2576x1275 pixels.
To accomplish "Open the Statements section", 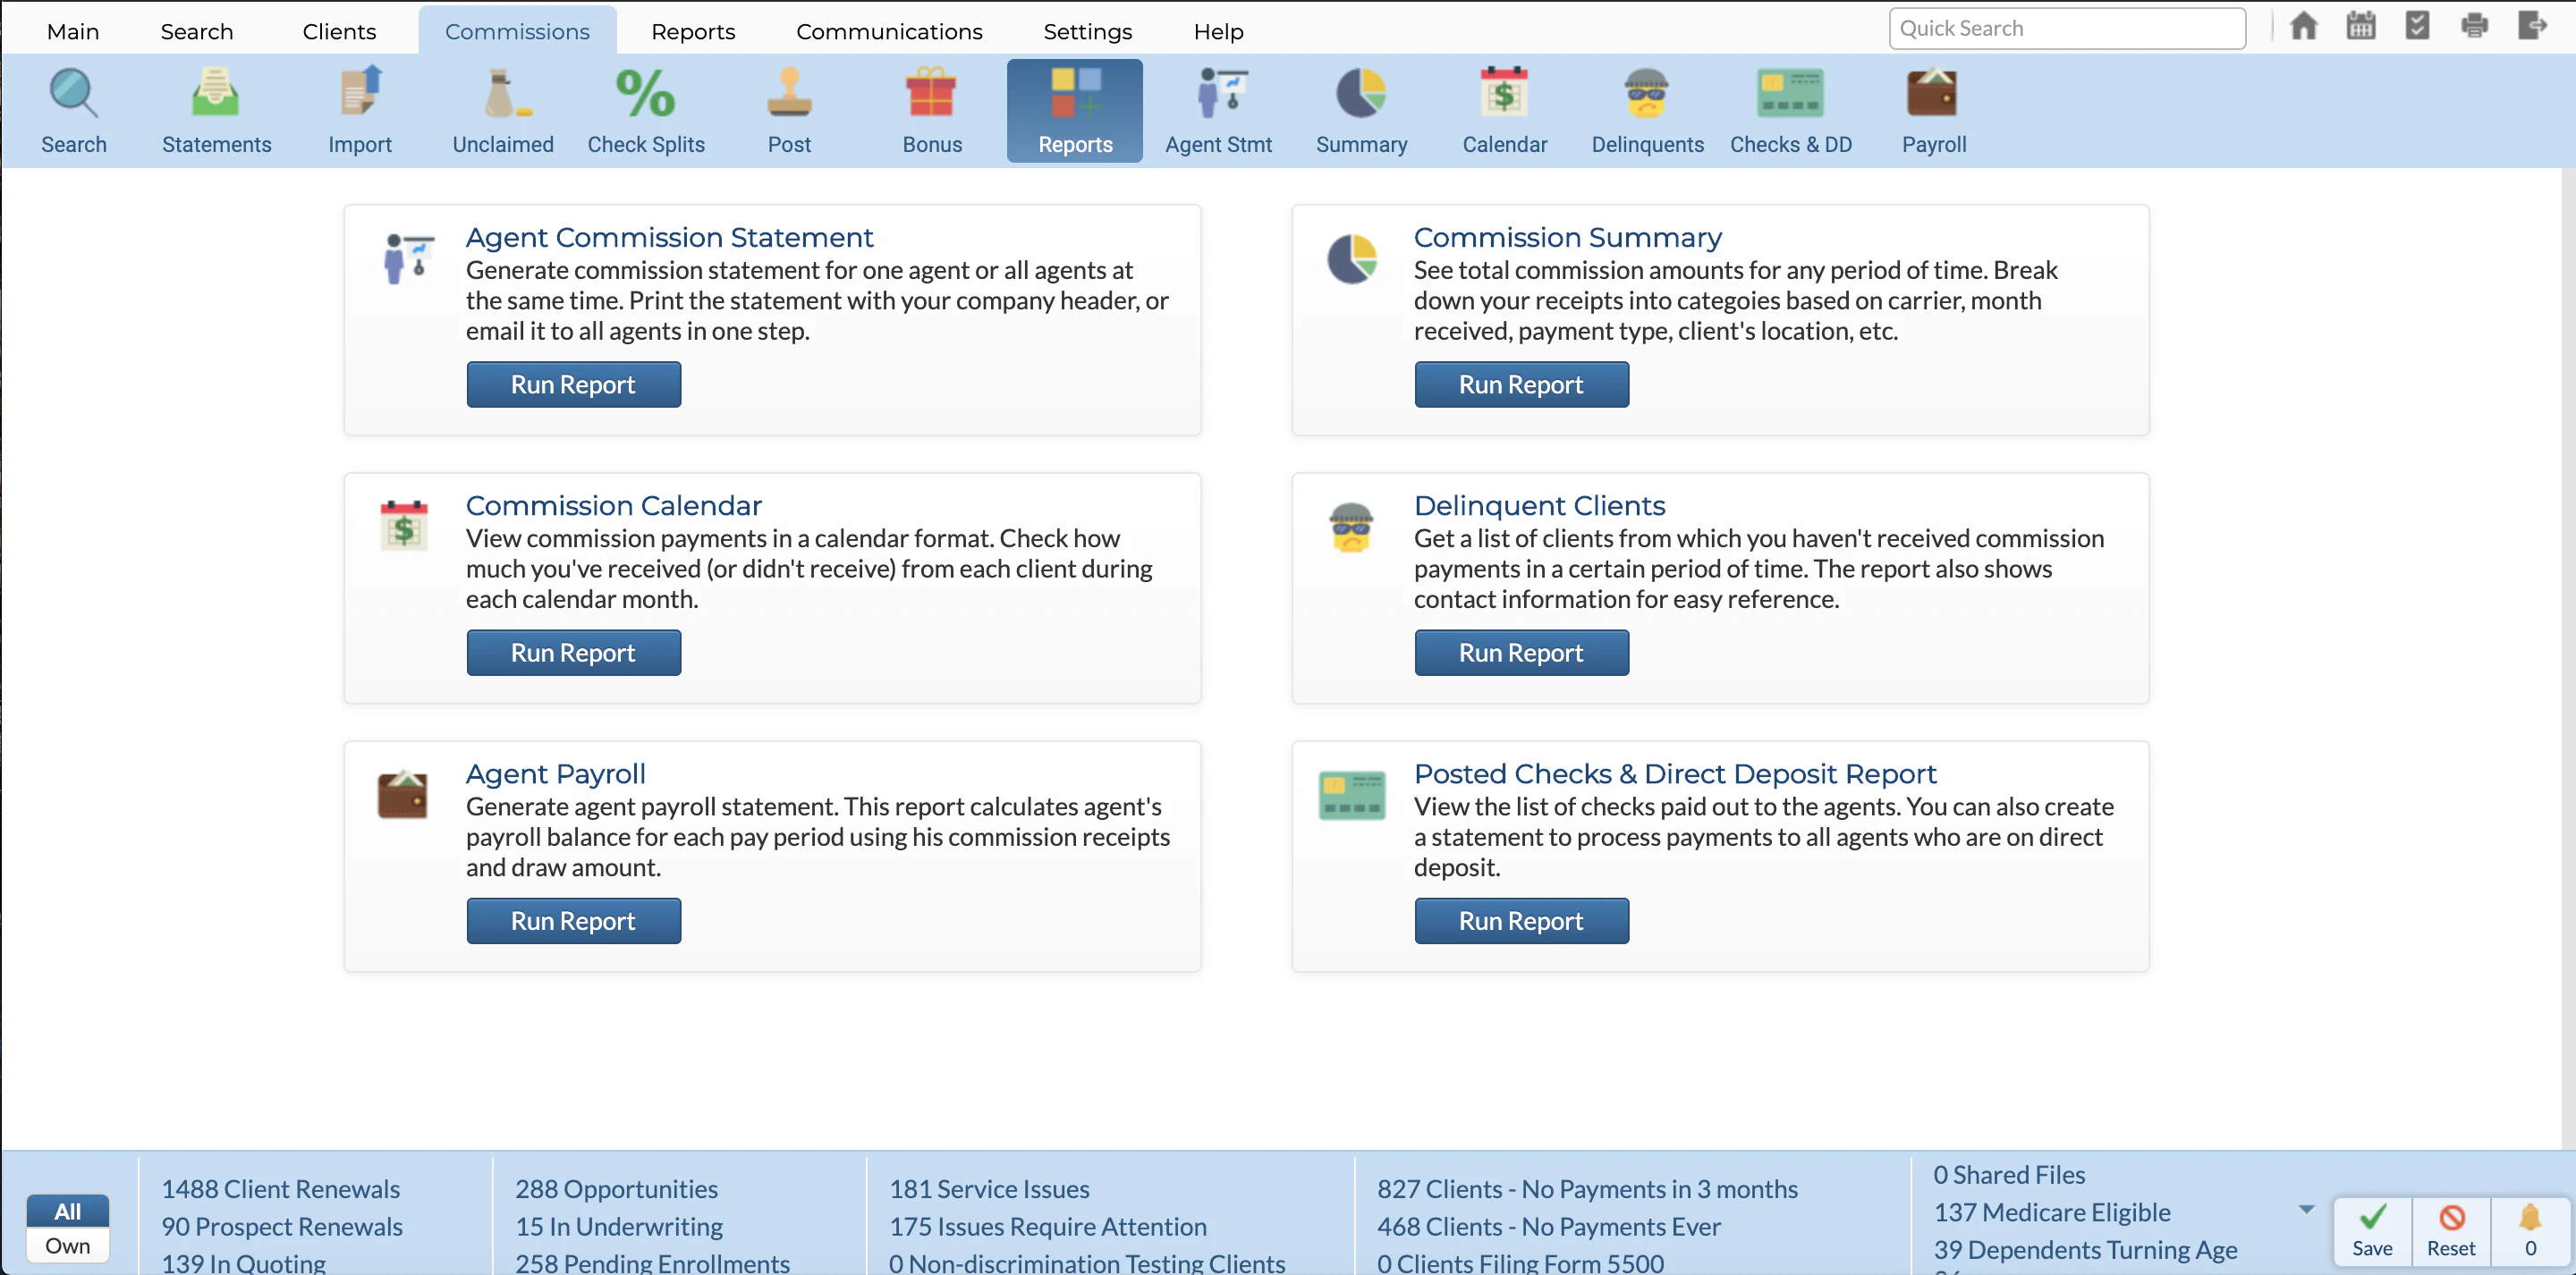I will point(216,110).
